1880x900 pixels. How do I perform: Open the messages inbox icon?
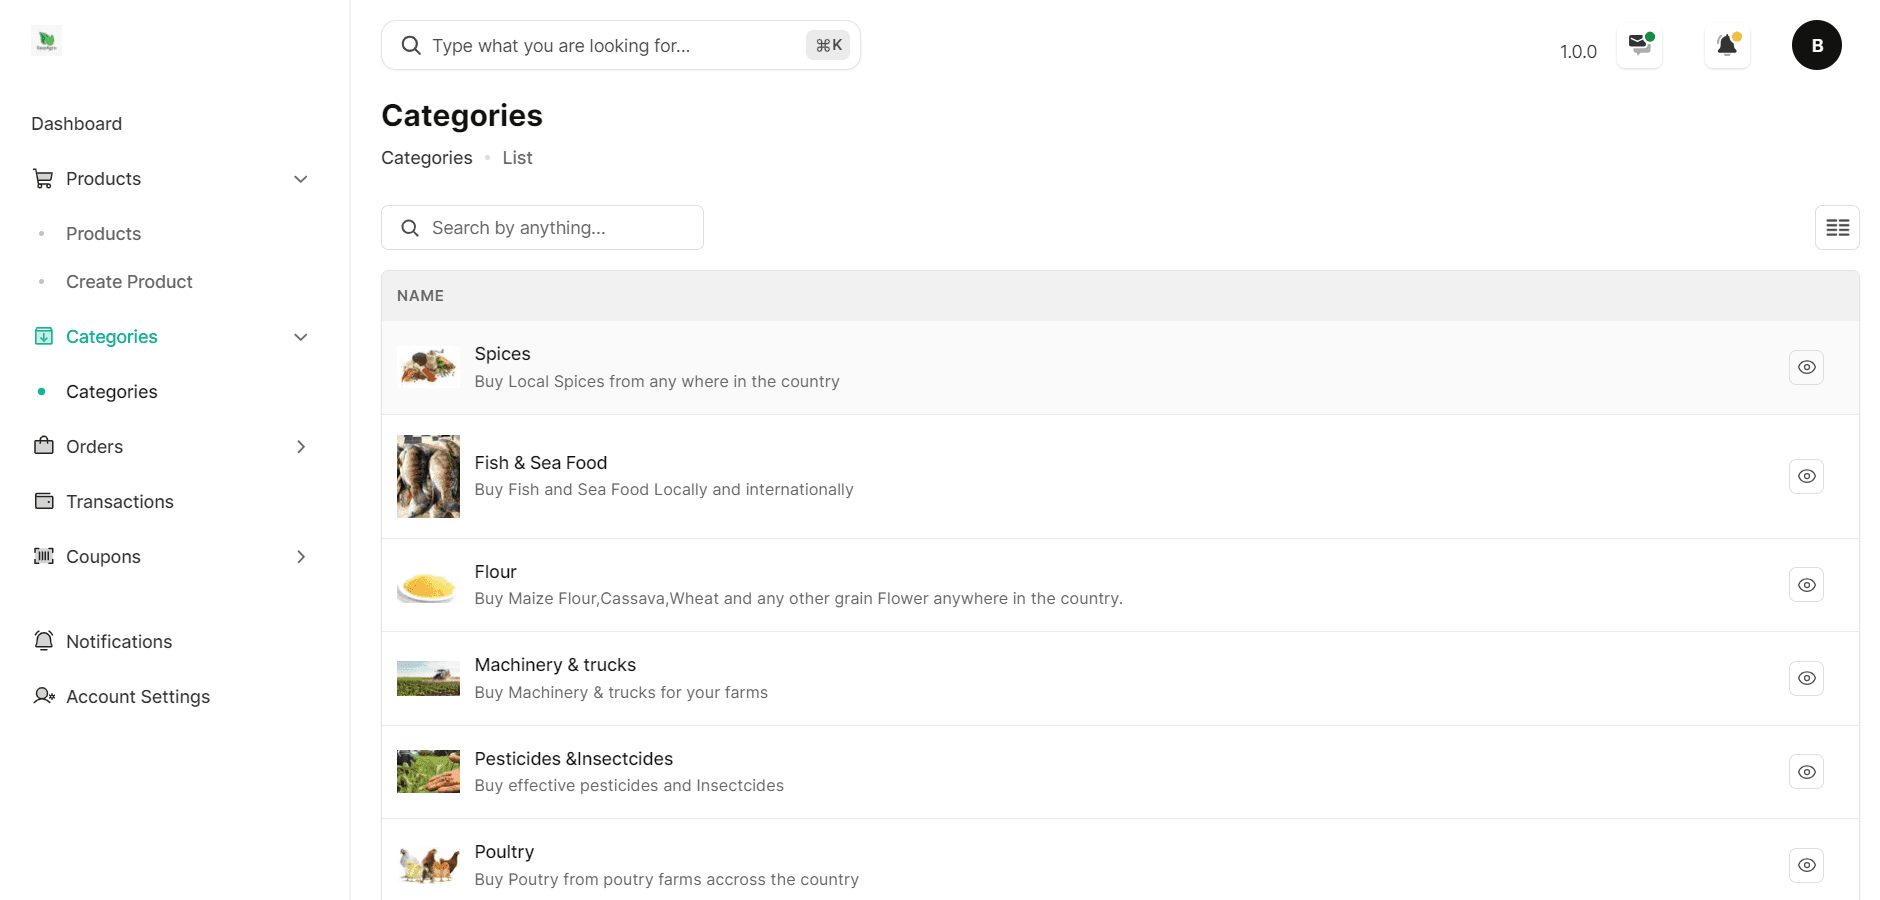pos(1639,46)
